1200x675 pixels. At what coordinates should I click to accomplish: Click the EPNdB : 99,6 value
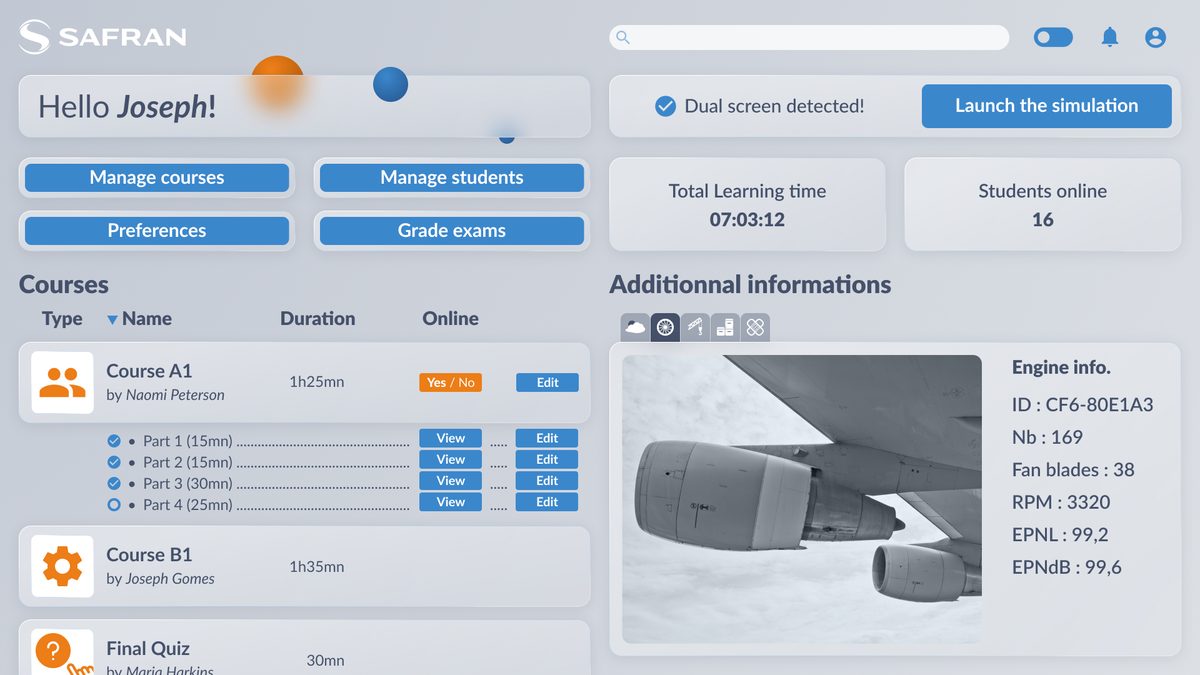click(1067, 567)
